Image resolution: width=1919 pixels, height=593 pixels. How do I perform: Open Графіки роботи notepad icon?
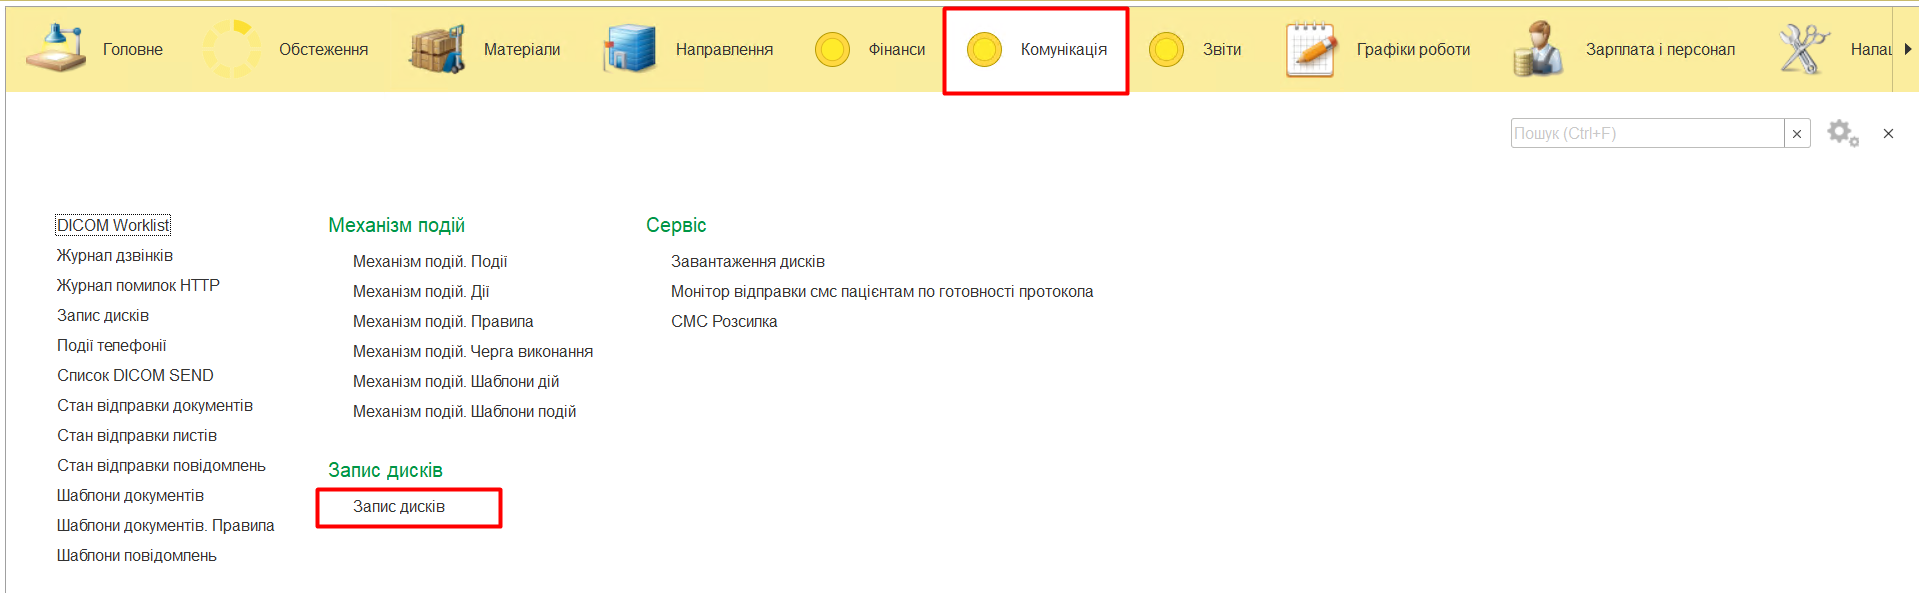tap(1311, 49)
